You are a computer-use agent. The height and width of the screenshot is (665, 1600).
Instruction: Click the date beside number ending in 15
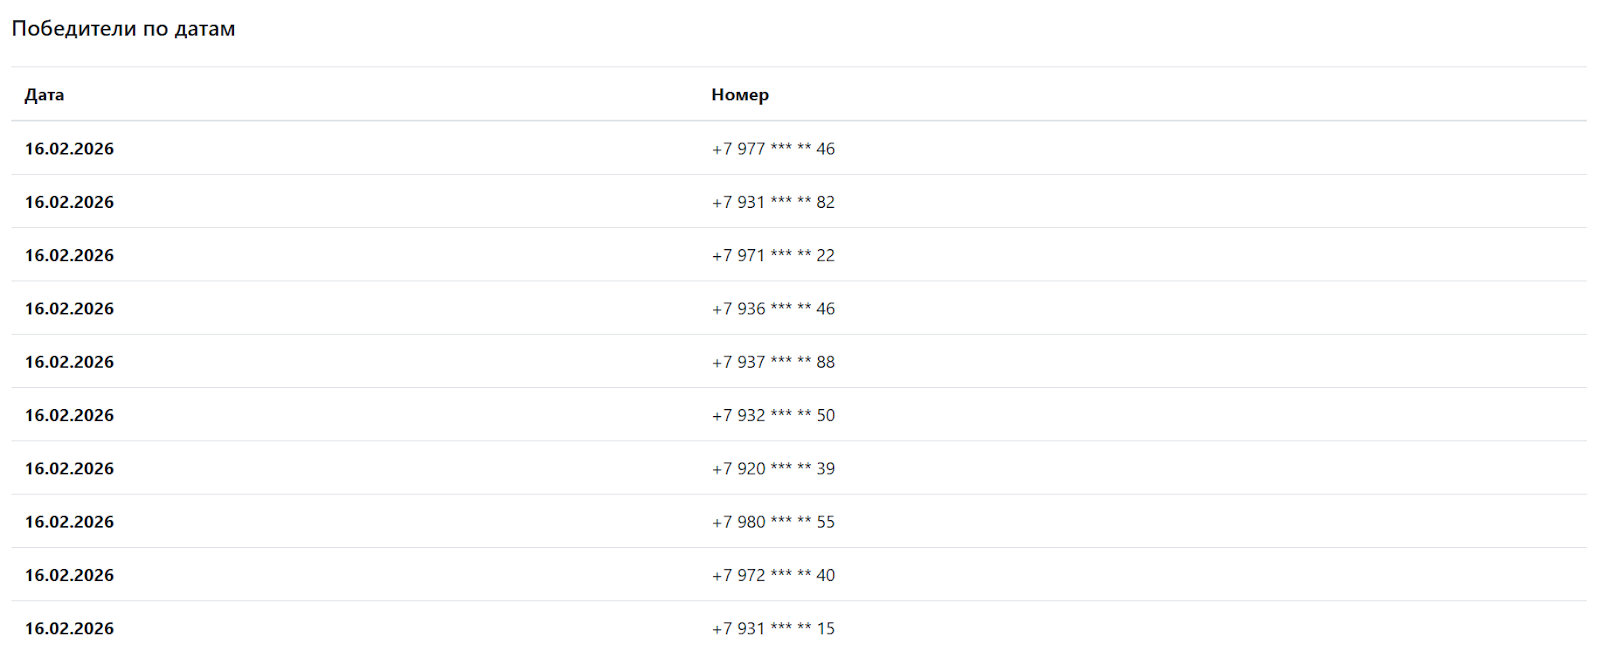click(70, 629)
